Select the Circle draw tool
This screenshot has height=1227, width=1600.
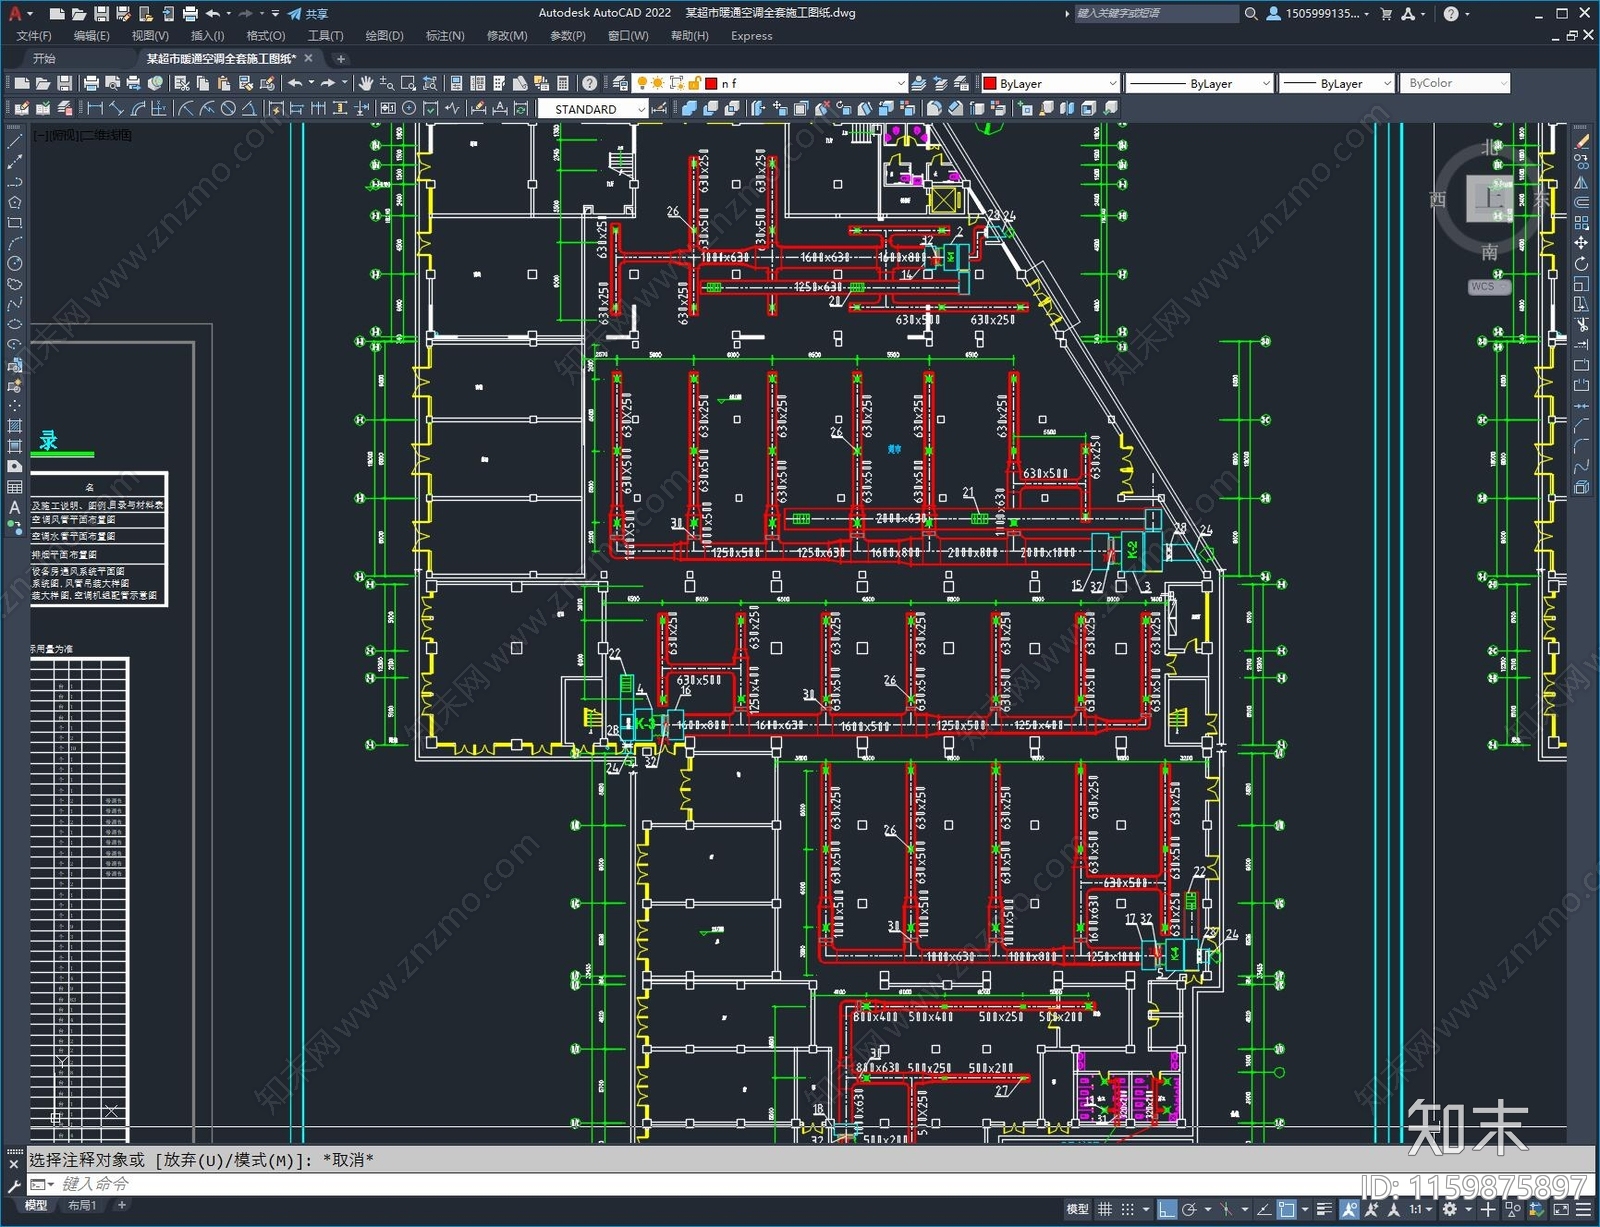14,263
